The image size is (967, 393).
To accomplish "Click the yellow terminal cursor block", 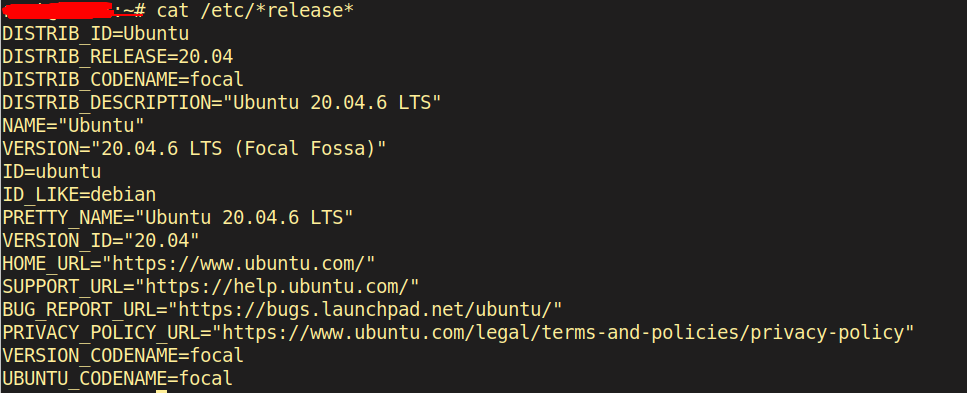I will click(162, 391).
